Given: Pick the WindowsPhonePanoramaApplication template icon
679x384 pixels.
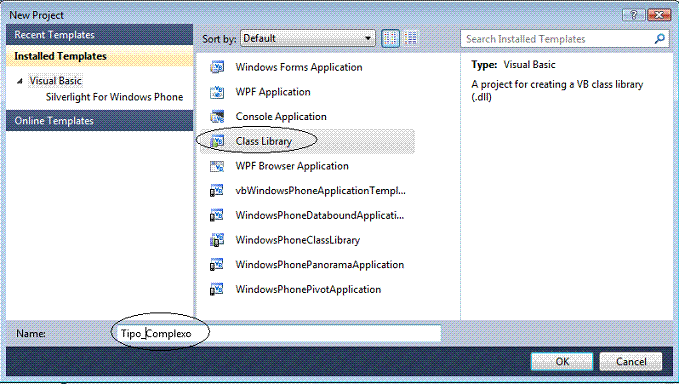Looking at the screenshot, I should 217,265.
